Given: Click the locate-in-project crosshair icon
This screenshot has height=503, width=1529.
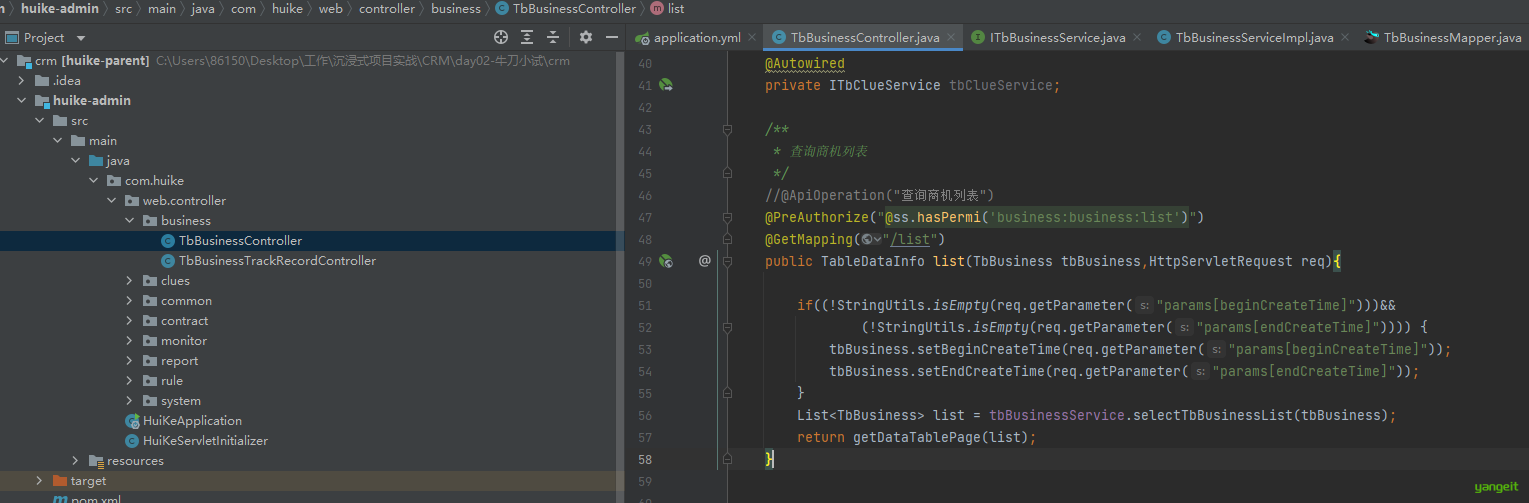Looking at the screenshot, I should tap(501, 37).
